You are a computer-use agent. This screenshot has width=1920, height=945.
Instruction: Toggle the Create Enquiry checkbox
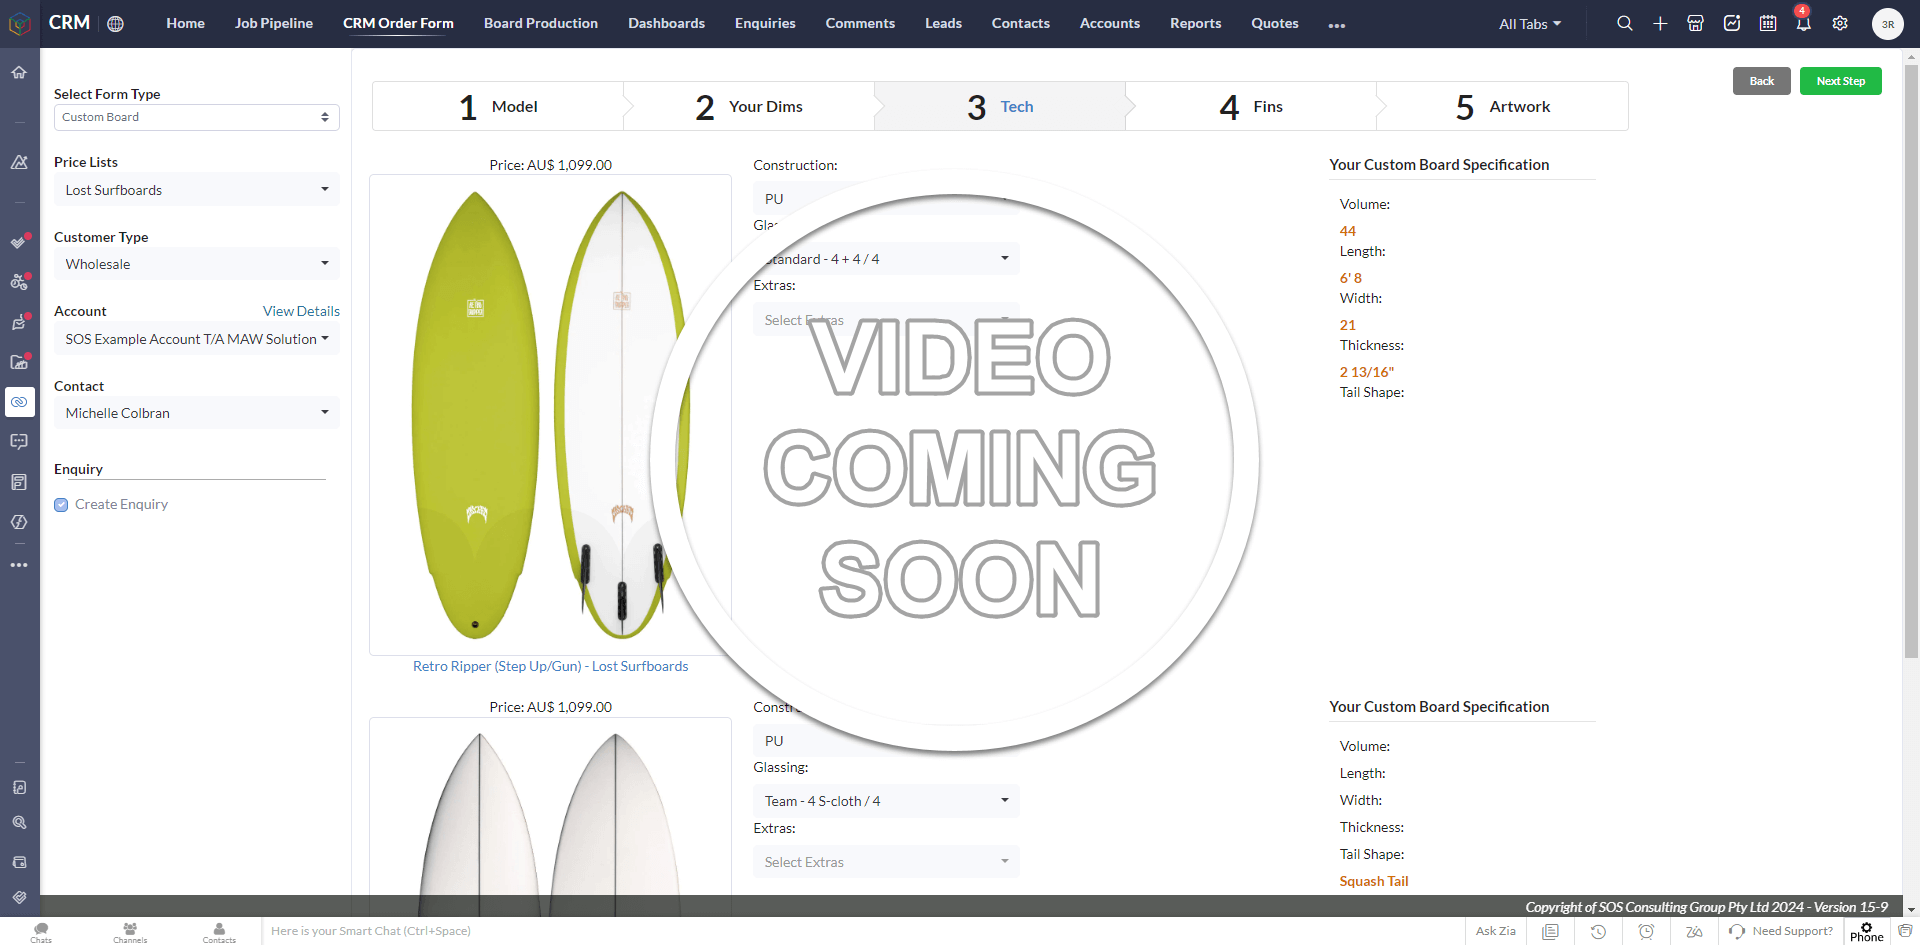coord(61,505)
